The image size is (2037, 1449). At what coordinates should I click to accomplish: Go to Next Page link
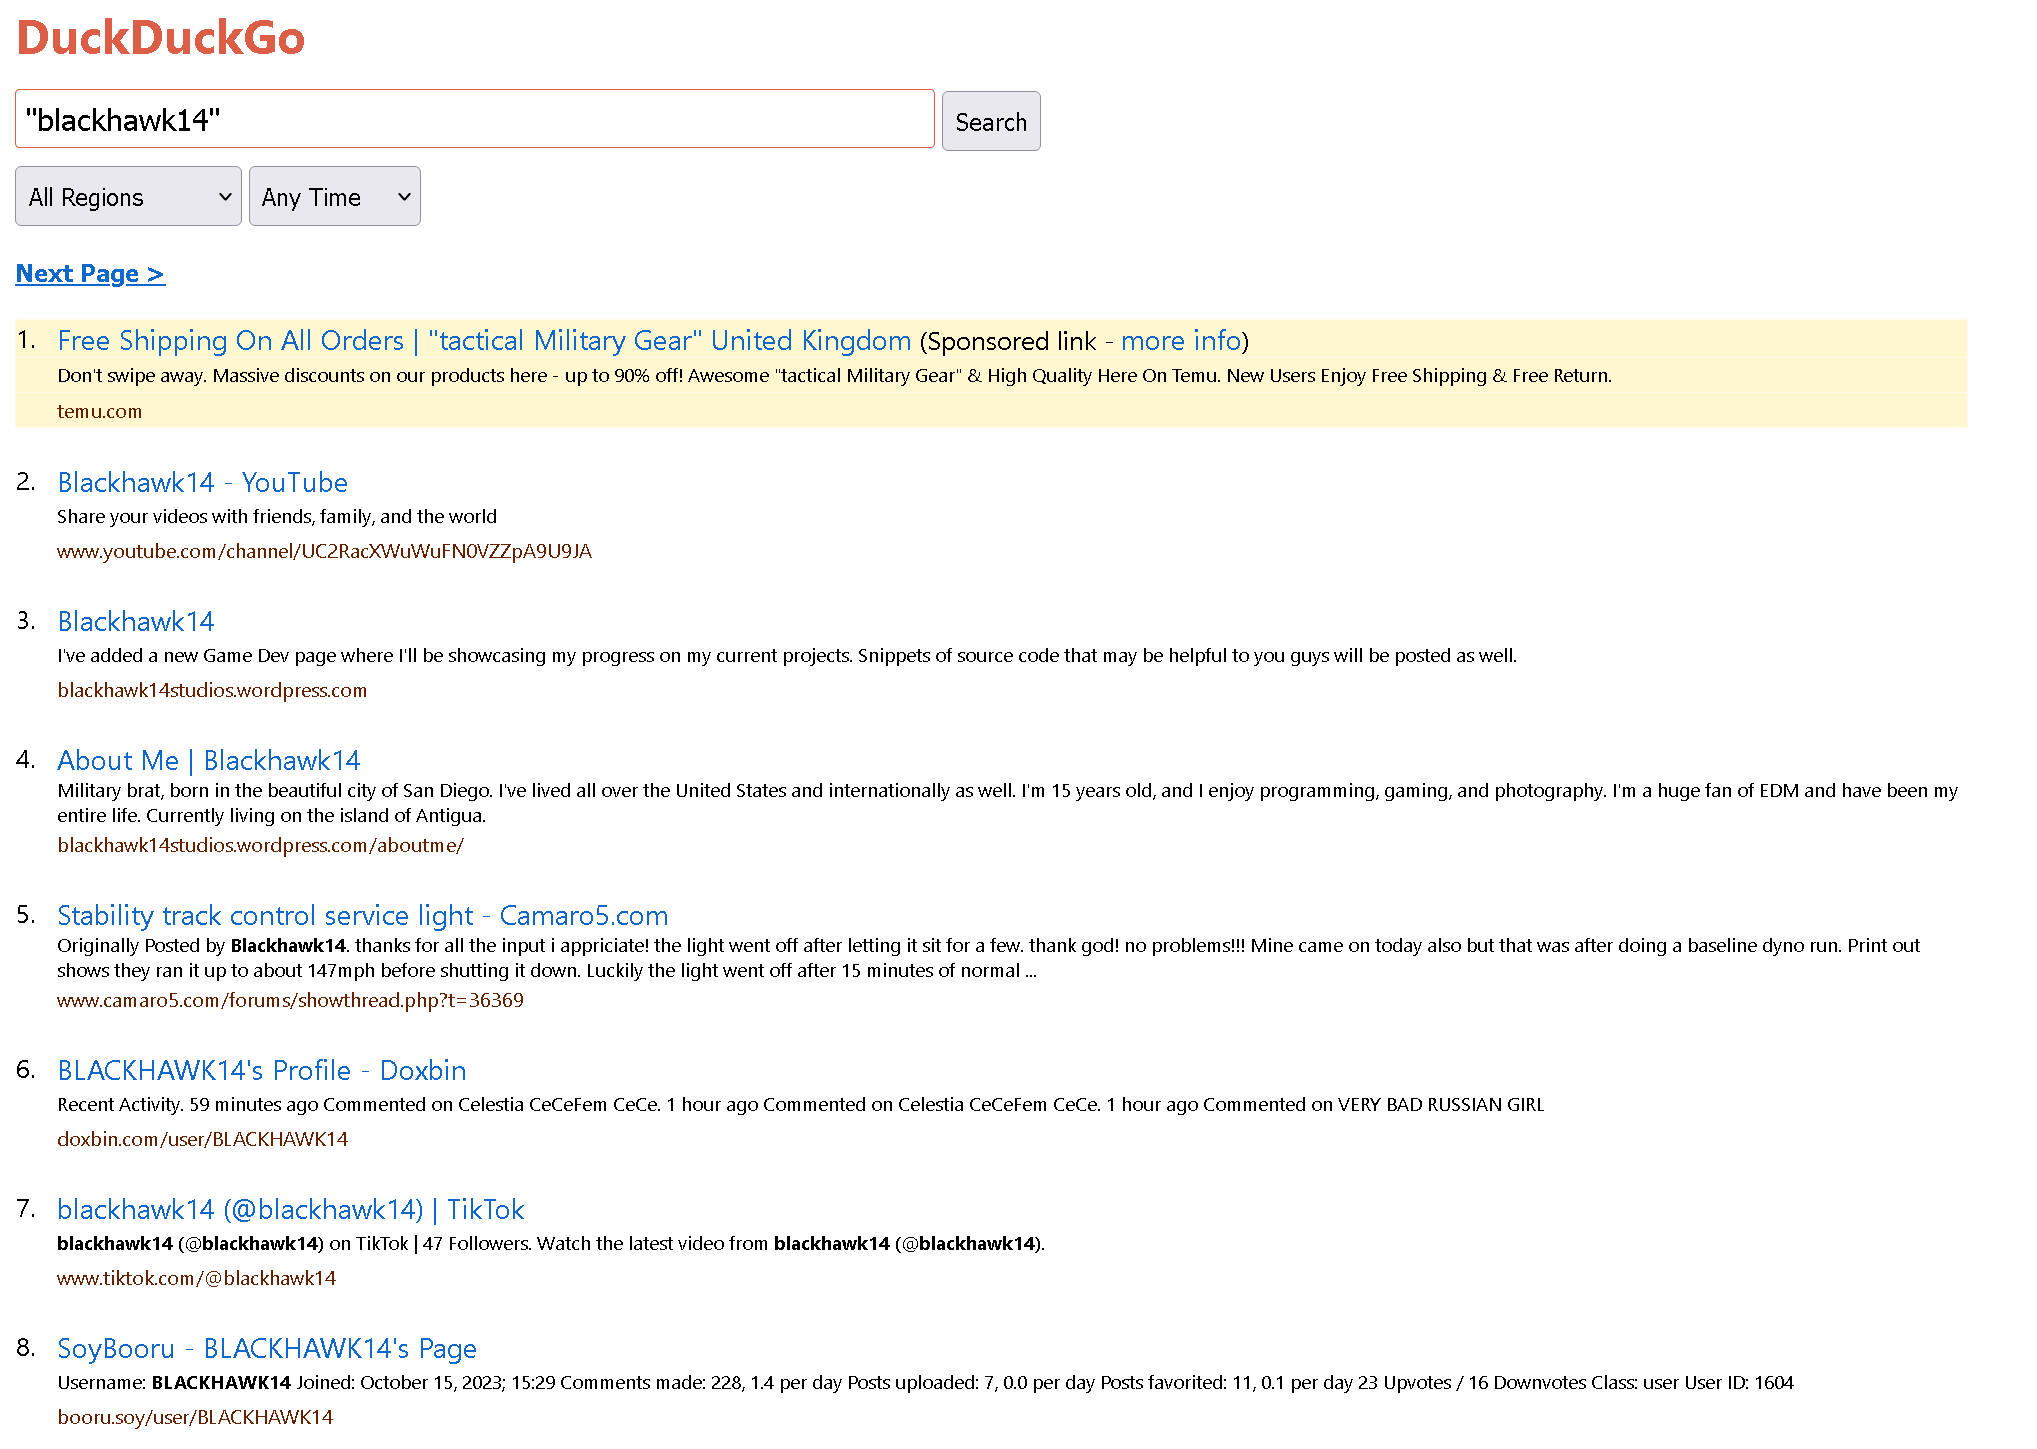click(90, 273)
